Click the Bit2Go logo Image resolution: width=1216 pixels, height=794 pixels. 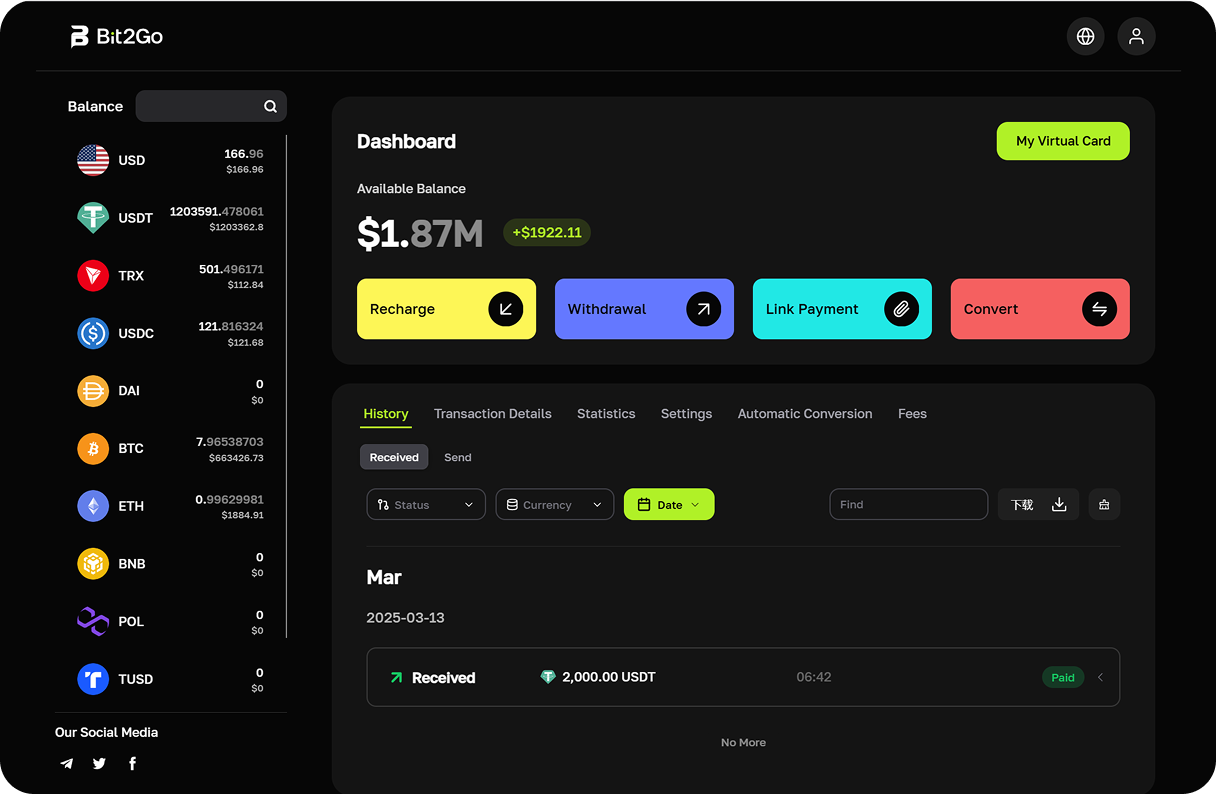point(116,37)
